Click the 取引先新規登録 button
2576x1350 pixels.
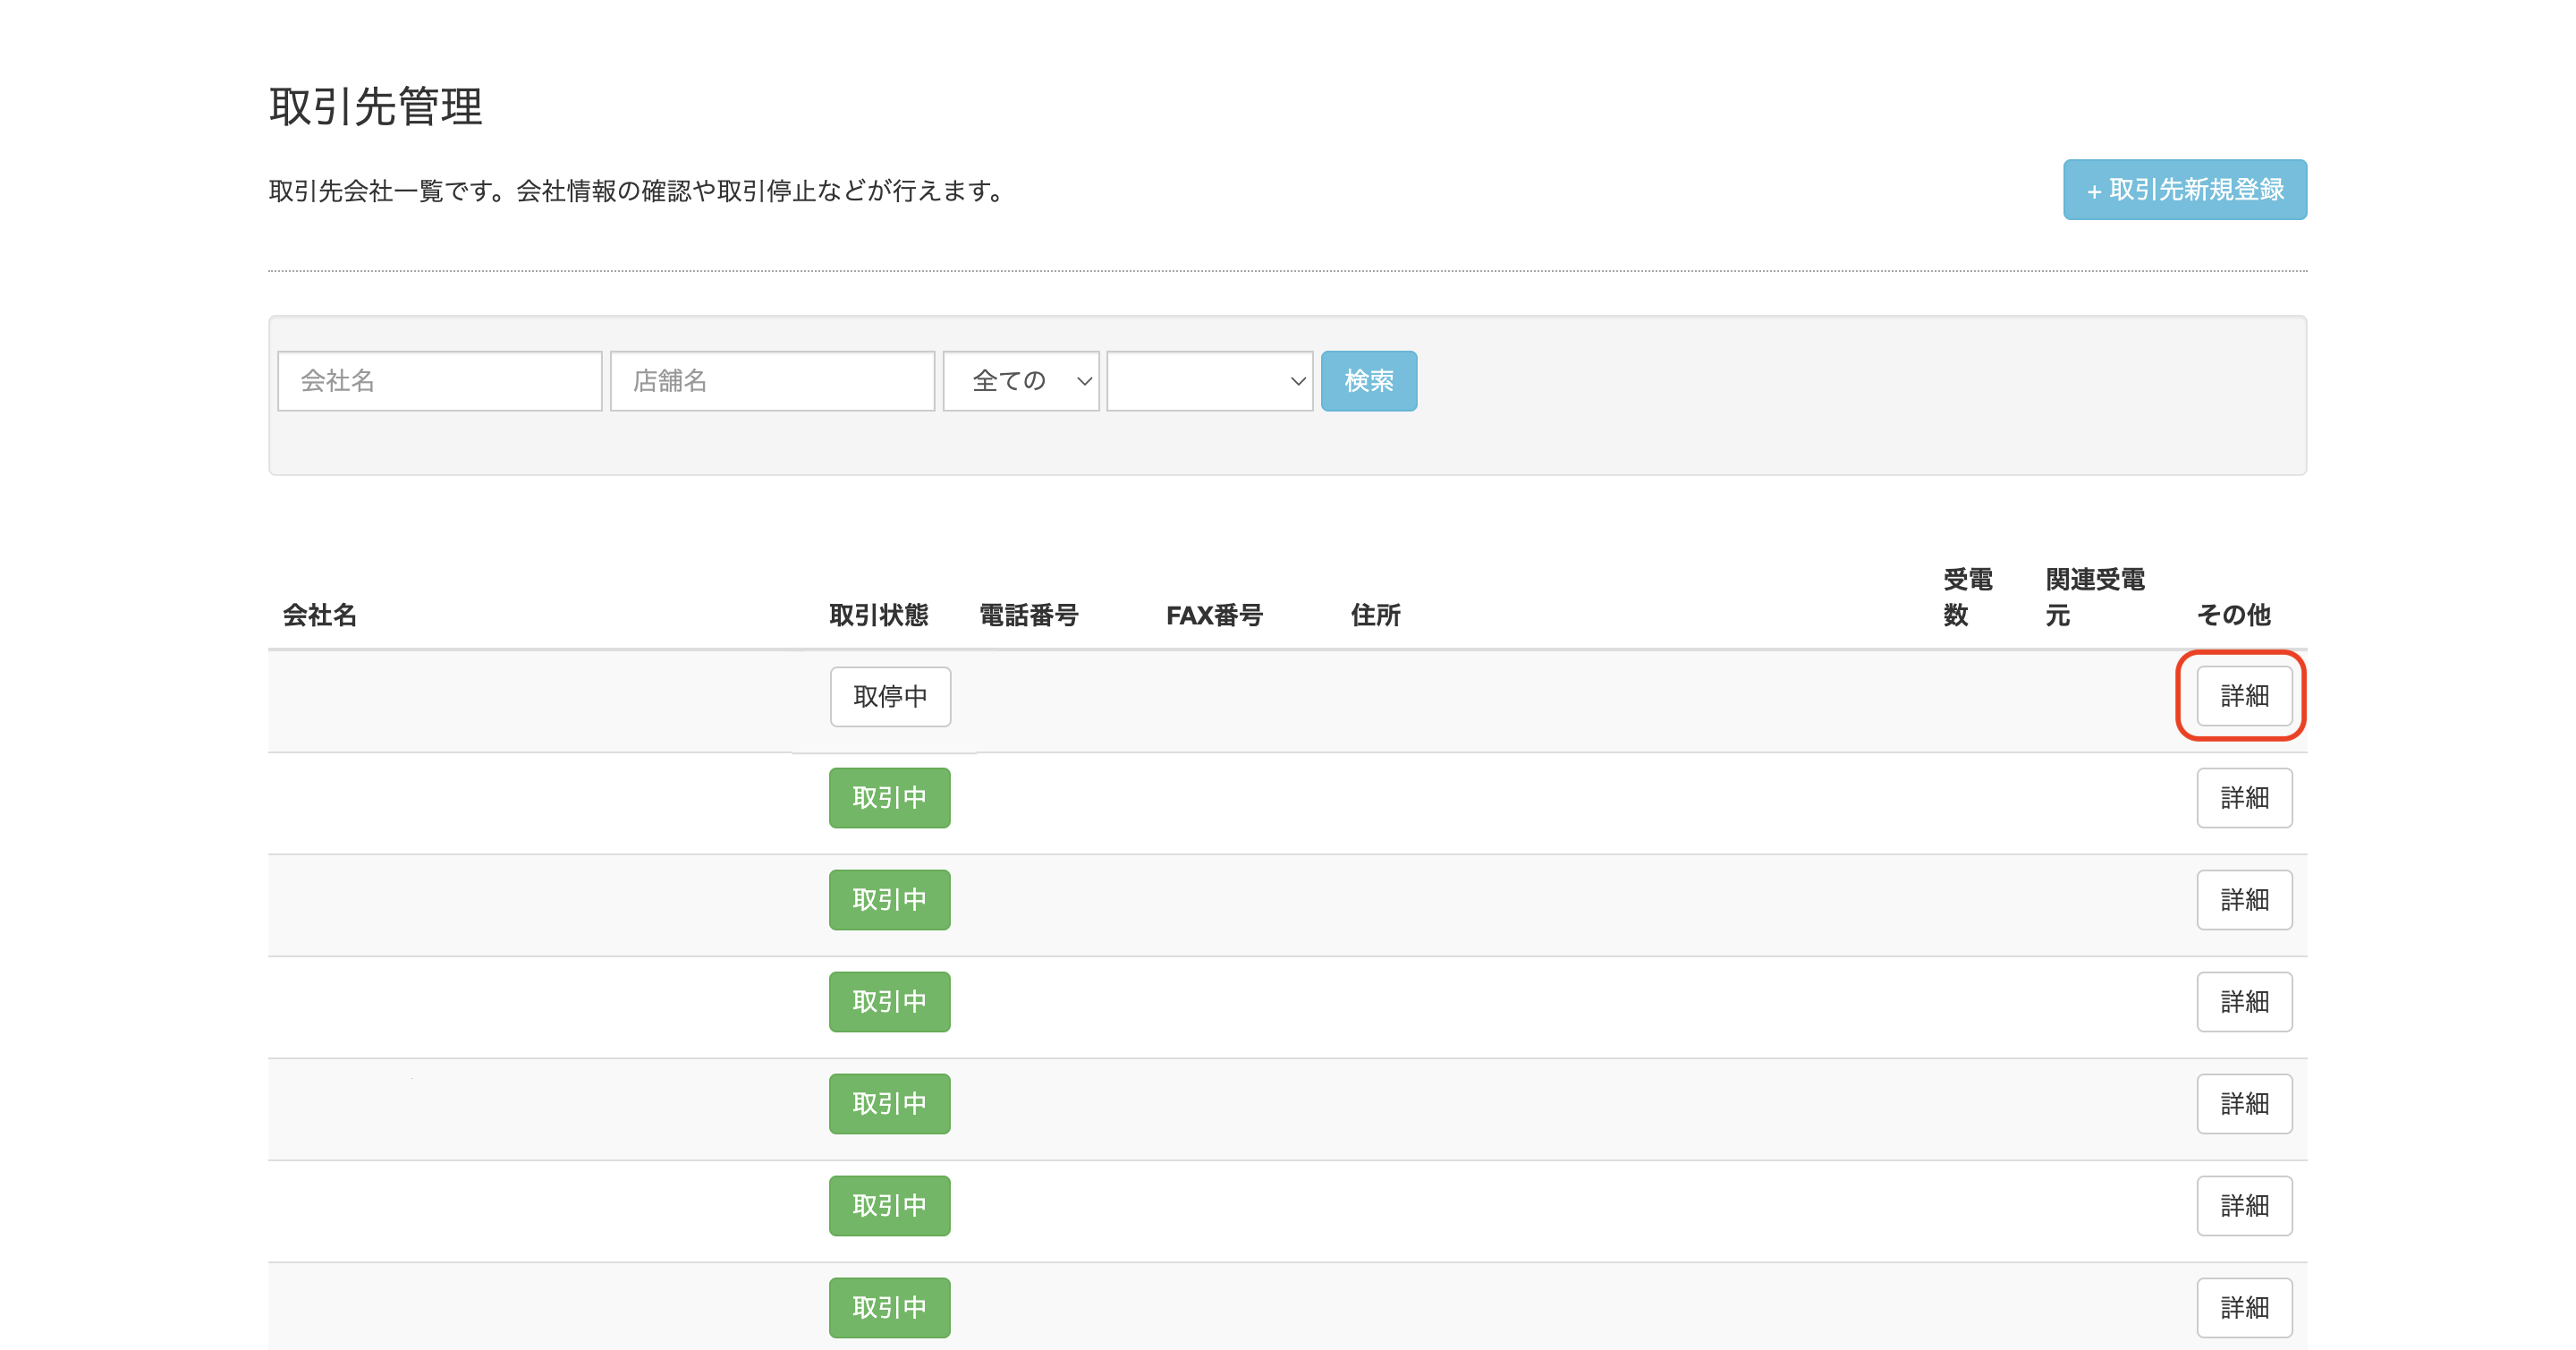2184,189
